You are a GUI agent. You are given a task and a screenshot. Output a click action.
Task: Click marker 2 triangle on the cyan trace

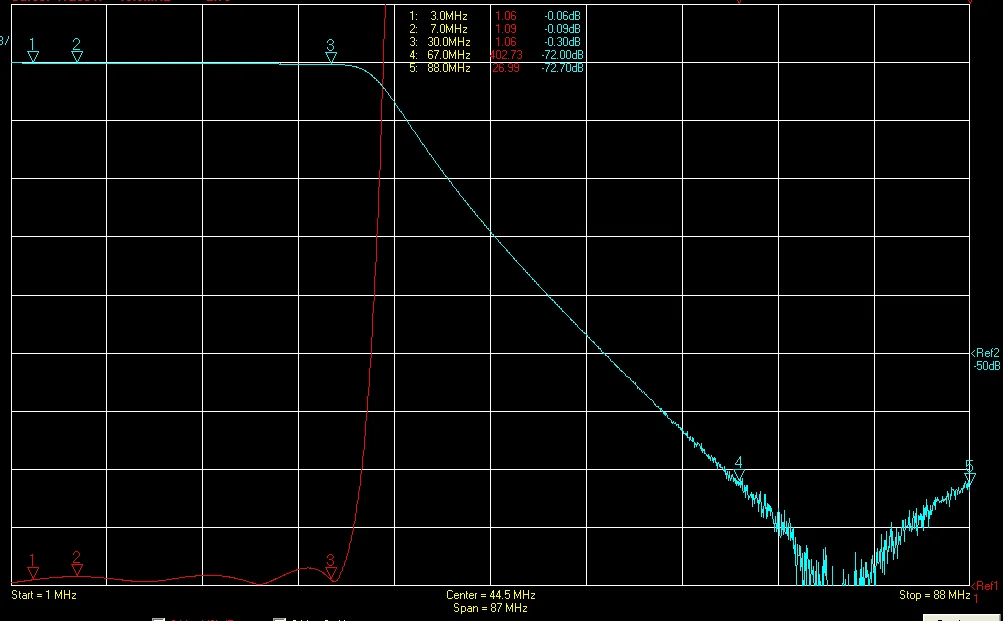77,55
